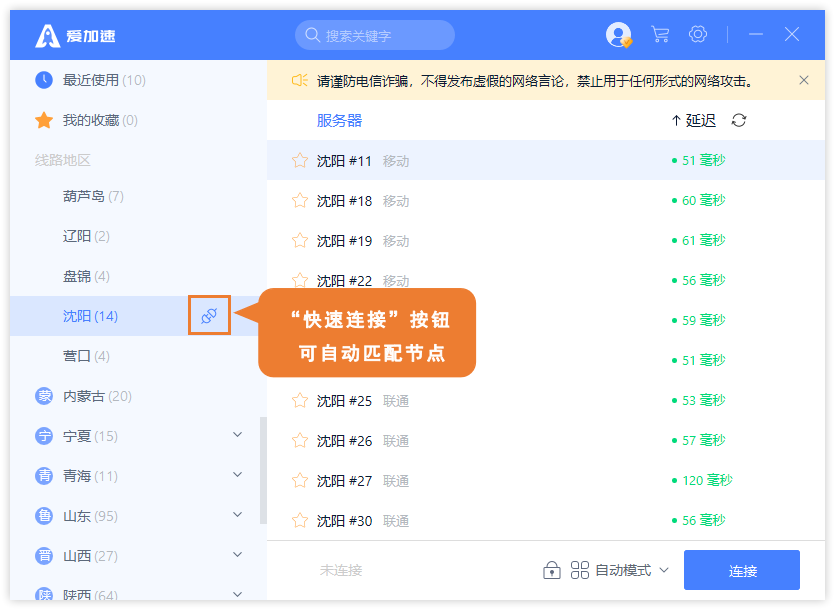Click the 爱加速 logo in the header
The height and width of the screenshot is (610, 835).
coord(75,36)
